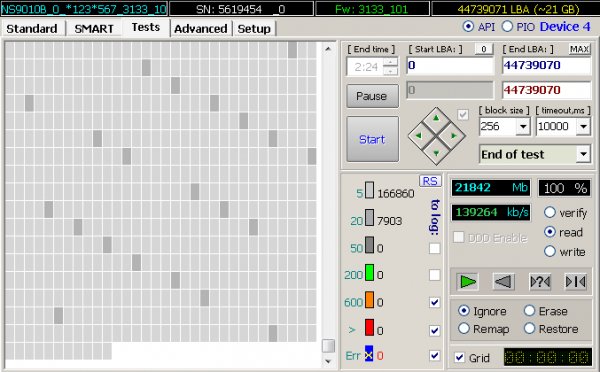The width and height of the screenshot is (600, 372).
Task: Click the 21842 Mb progress display
Action: (x=491, y=188)
